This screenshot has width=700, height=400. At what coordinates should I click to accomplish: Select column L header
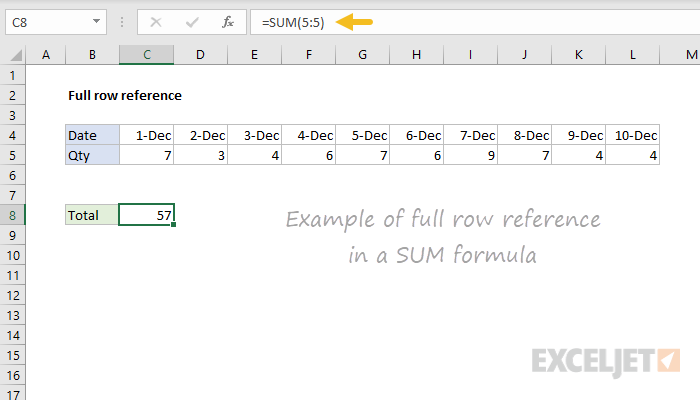[633, 55]
